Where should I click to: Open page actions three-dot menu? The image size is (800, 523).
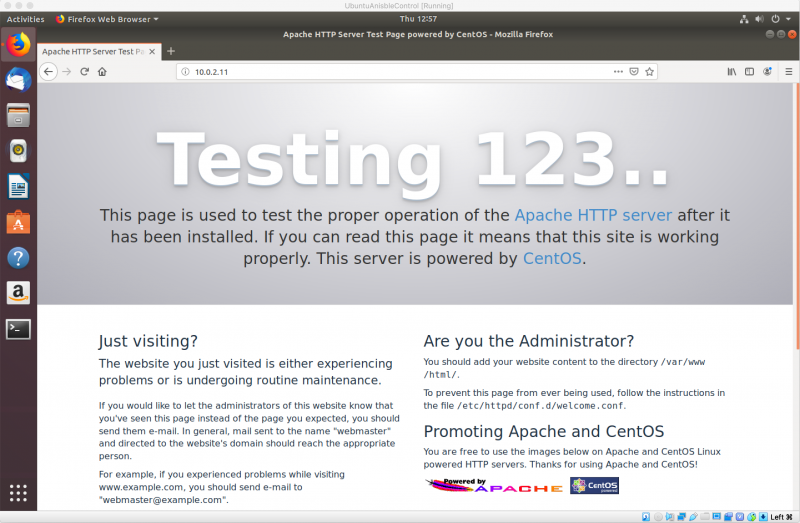point(618,72)
